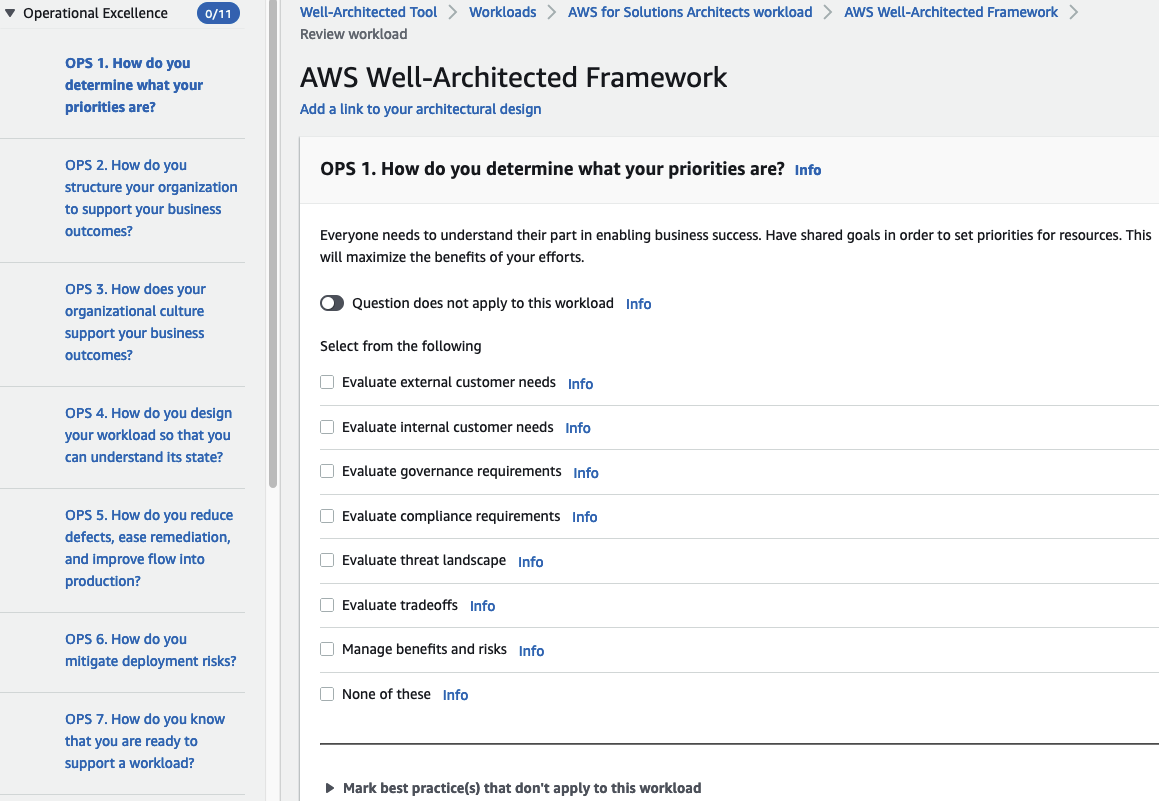Image resolution: width=1159 pixels, height=801 pixels.
Task: Open Info for Manage benefits and risks
Action: (x=531, y=651)
